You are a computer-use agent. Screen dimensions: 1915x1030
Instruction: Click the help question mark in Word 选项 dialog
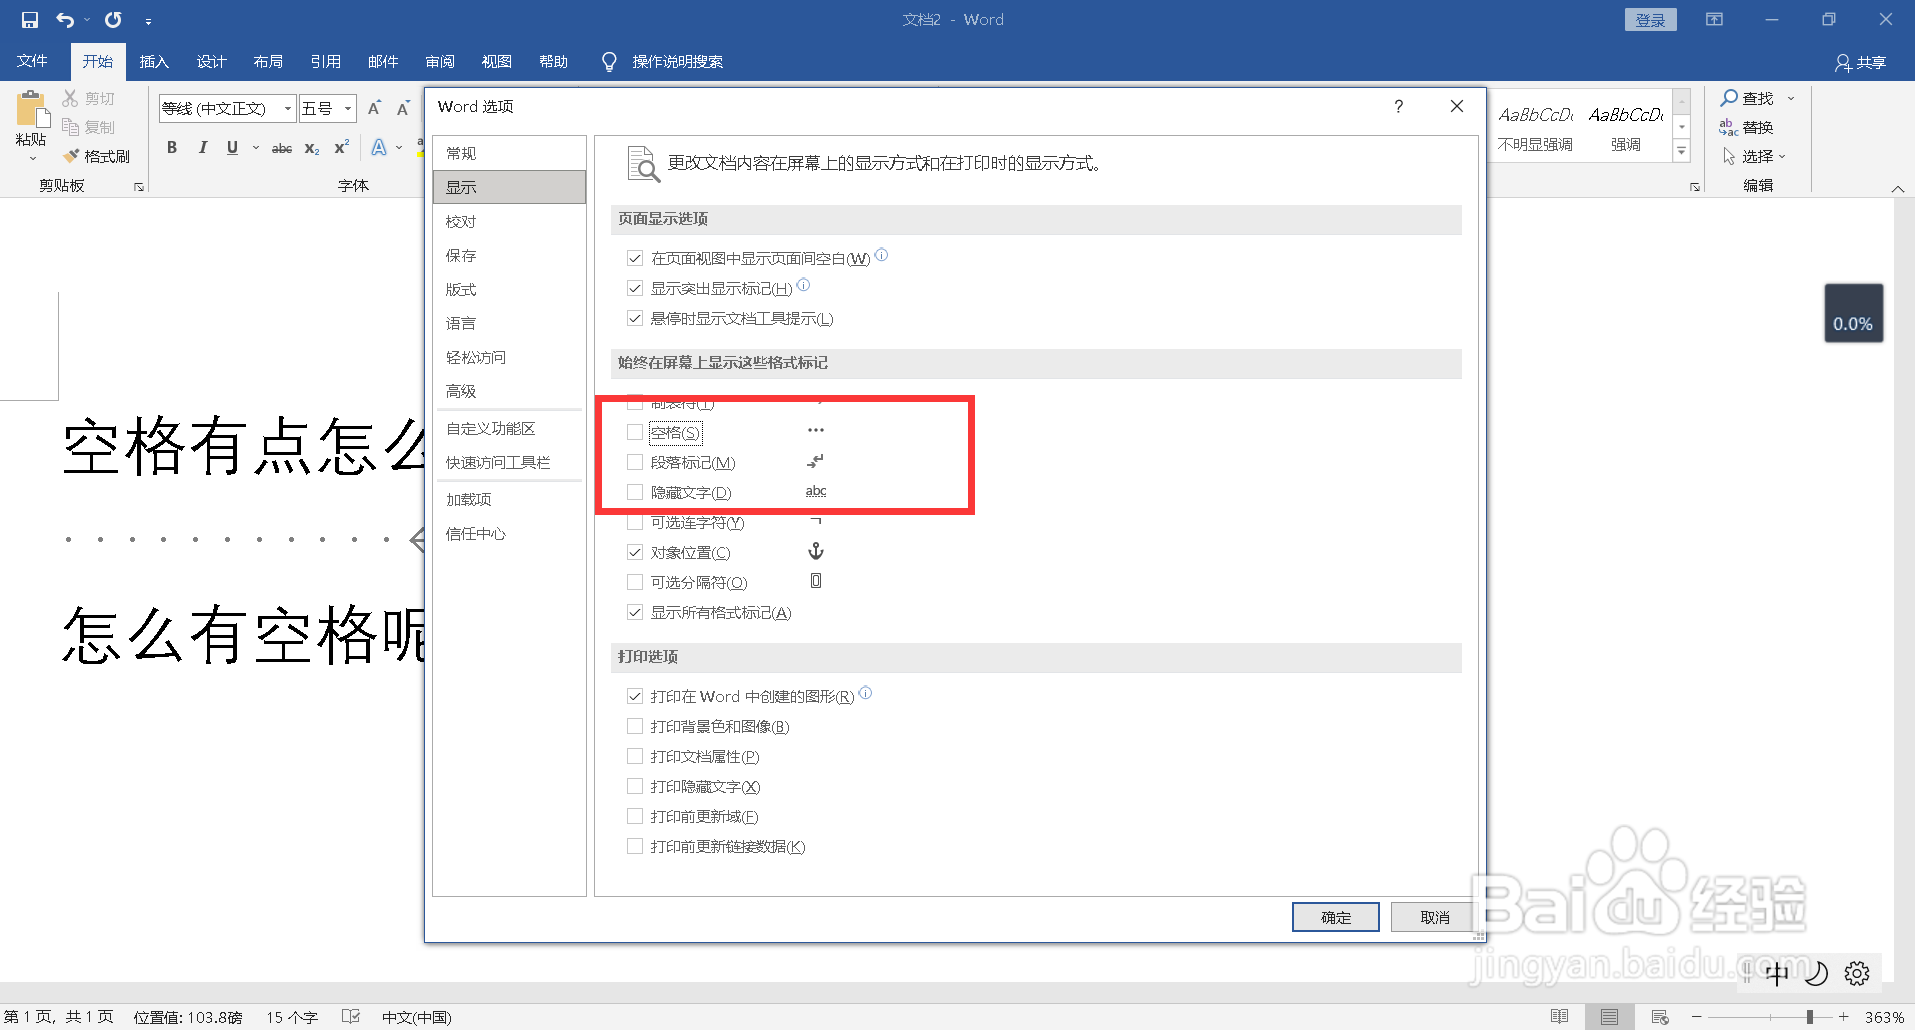1399,106
